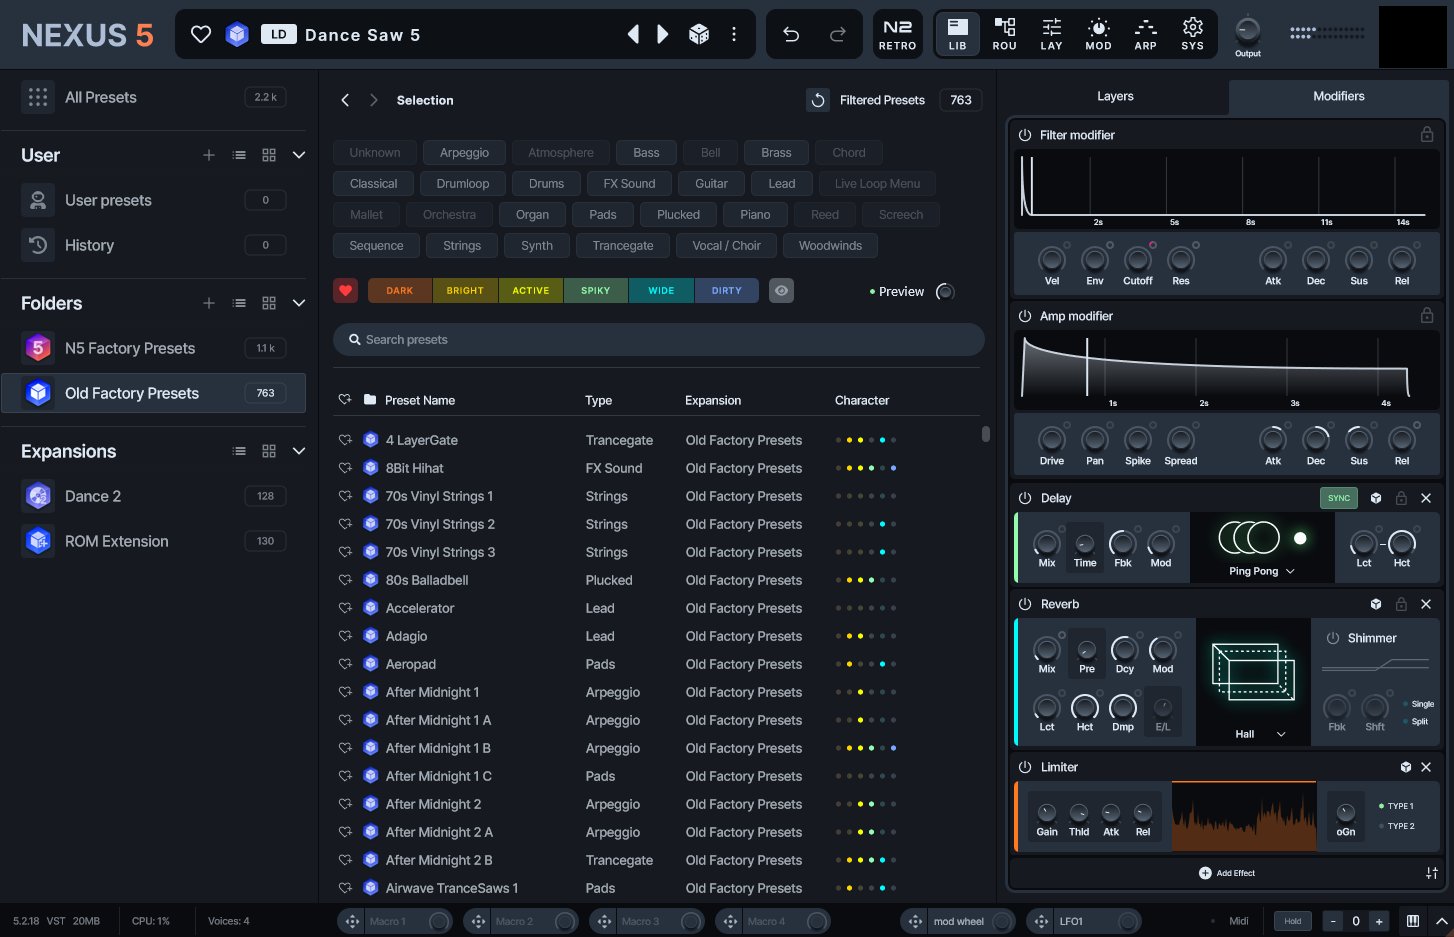Toggle Reverb effect power

pyautogui.click(x=1025, y=604)
